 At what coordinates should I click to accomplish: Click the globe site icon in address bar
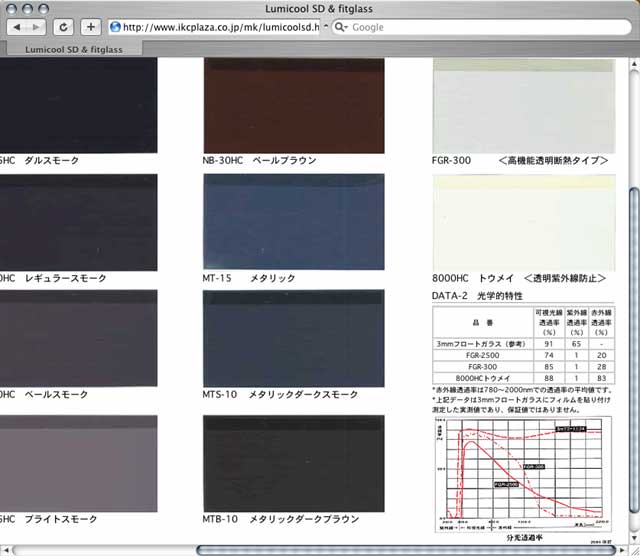tap(116, 27)
